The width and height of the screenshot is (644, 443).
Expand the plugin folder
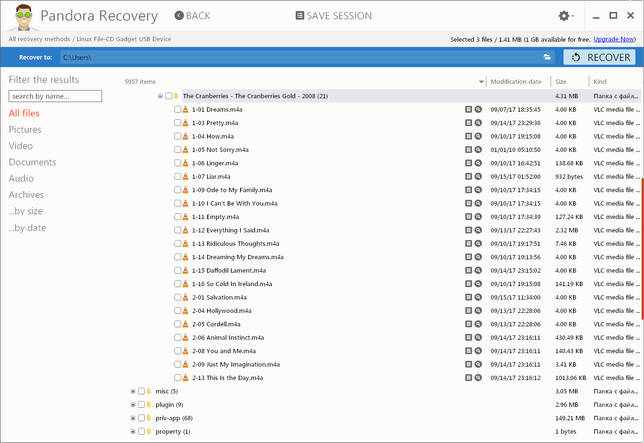(133, 404)
